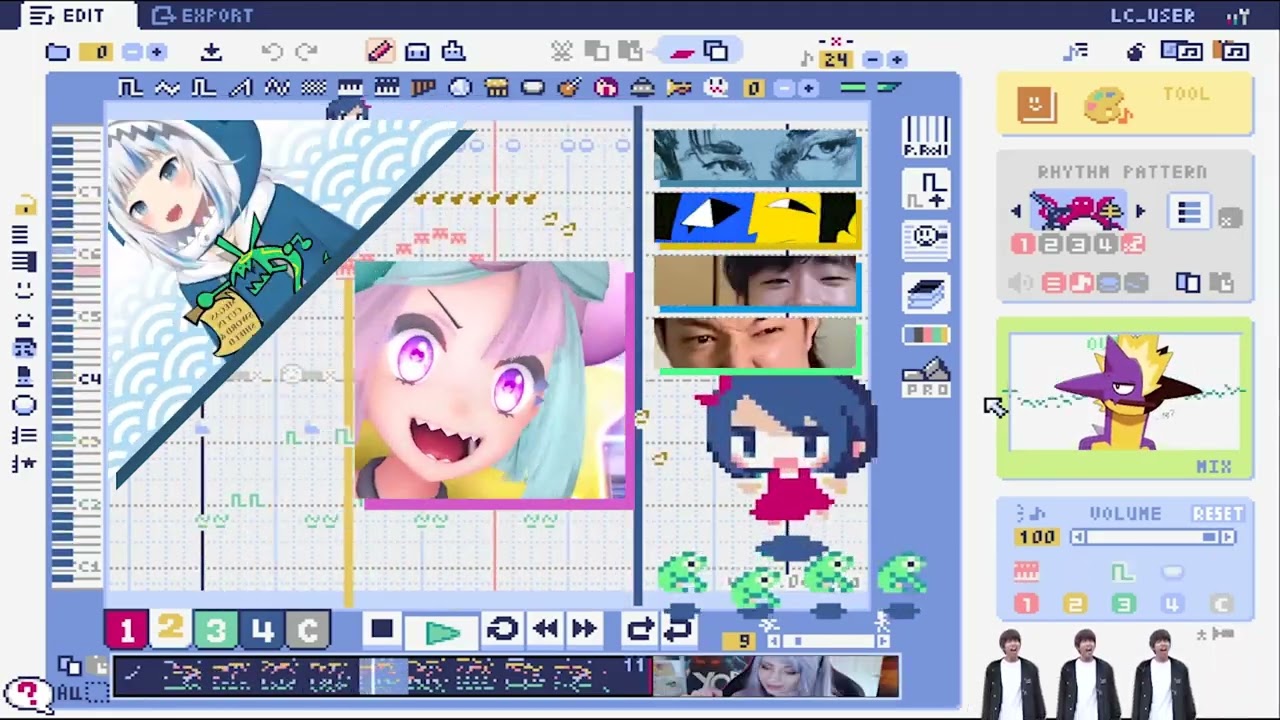Go to next rhythm pattern
1280x720 pixels.
1140,211
